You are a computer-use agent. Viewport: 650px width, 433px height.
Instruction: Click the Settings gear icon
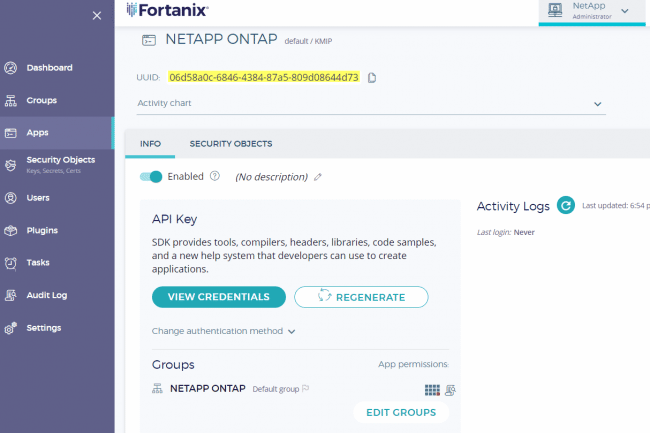tap(11, 328)
